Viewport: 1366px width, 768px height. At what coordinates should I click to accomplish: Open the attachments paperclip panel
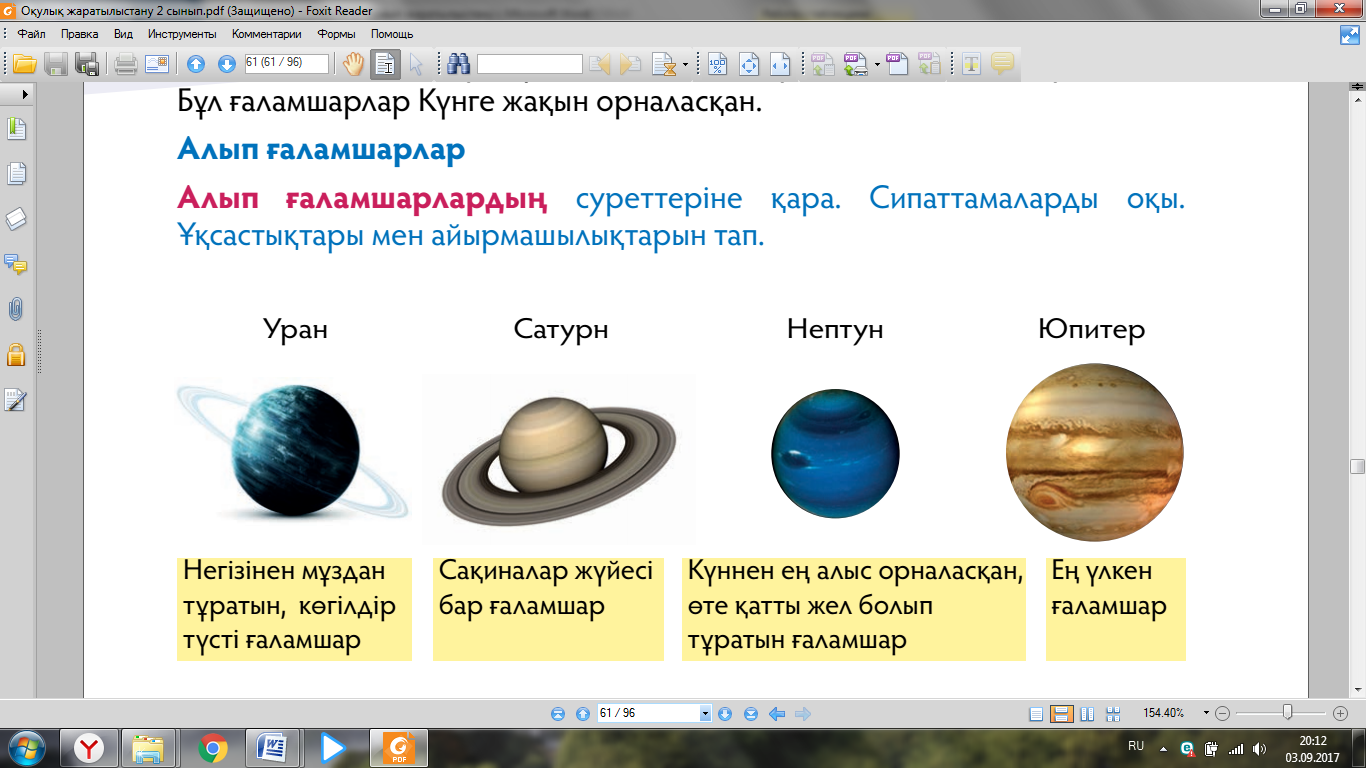coord(15,310)
